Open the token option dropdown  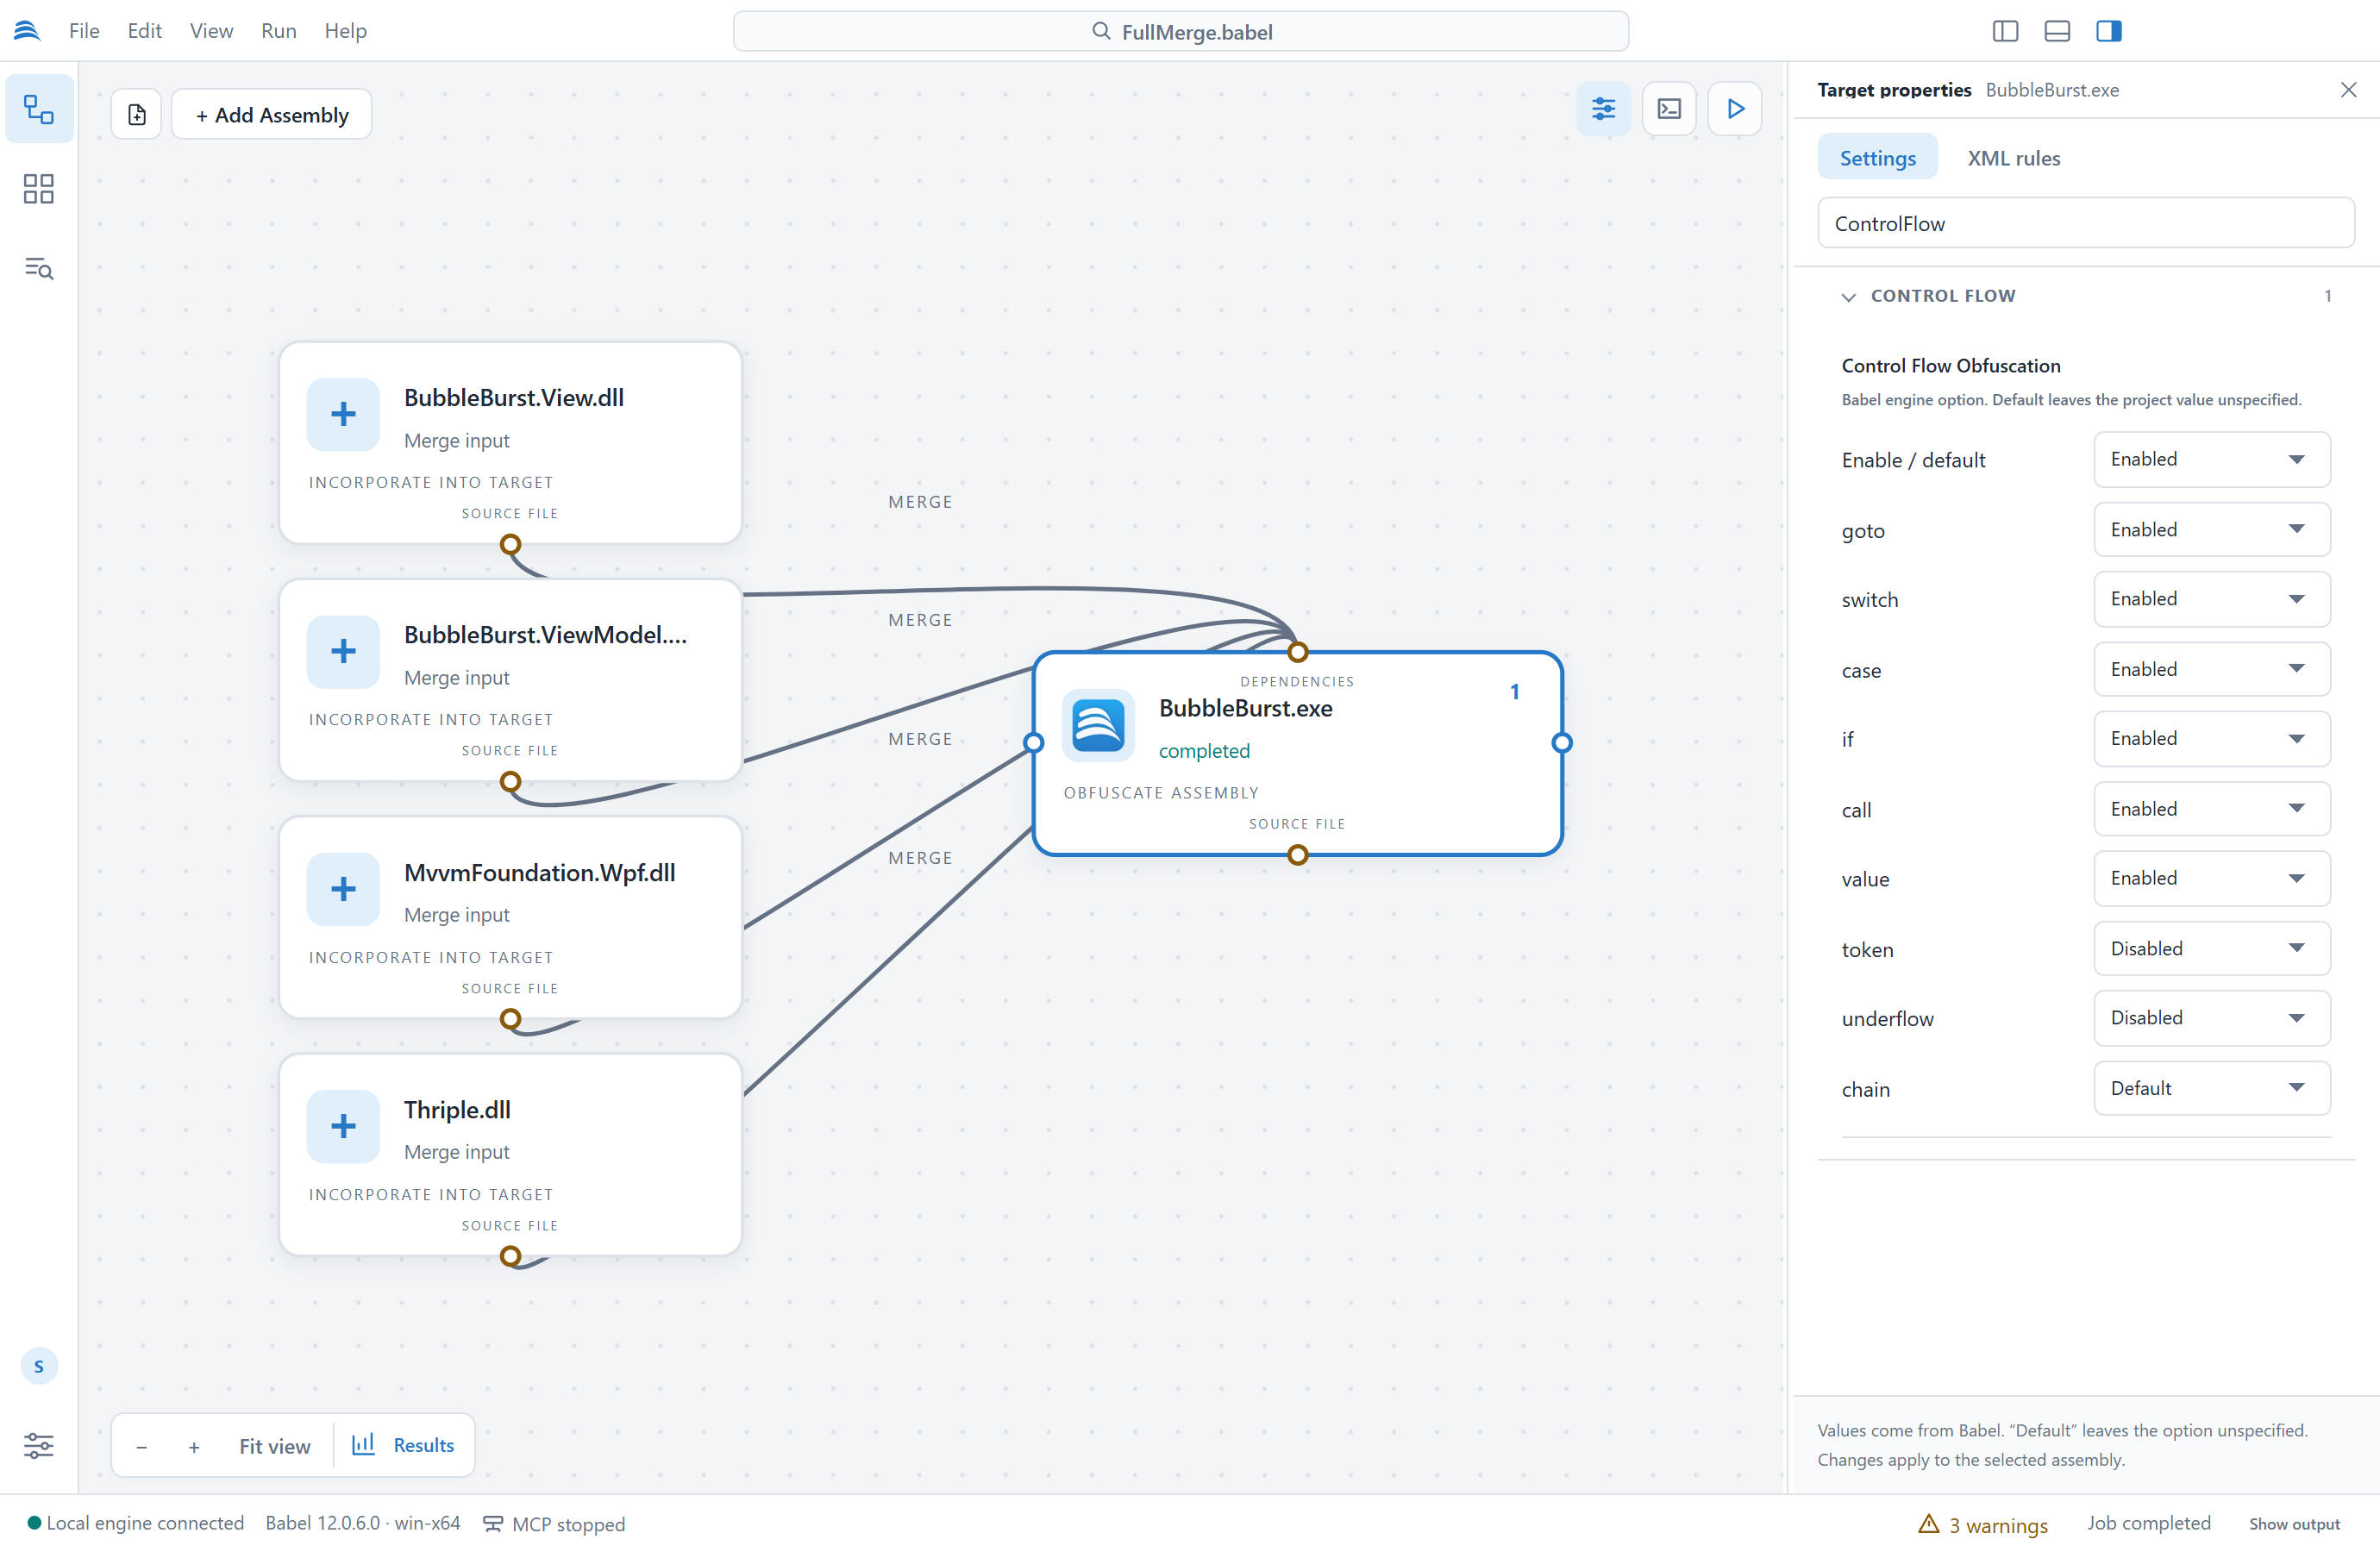pyautogui.click(x=2211, y=949)
